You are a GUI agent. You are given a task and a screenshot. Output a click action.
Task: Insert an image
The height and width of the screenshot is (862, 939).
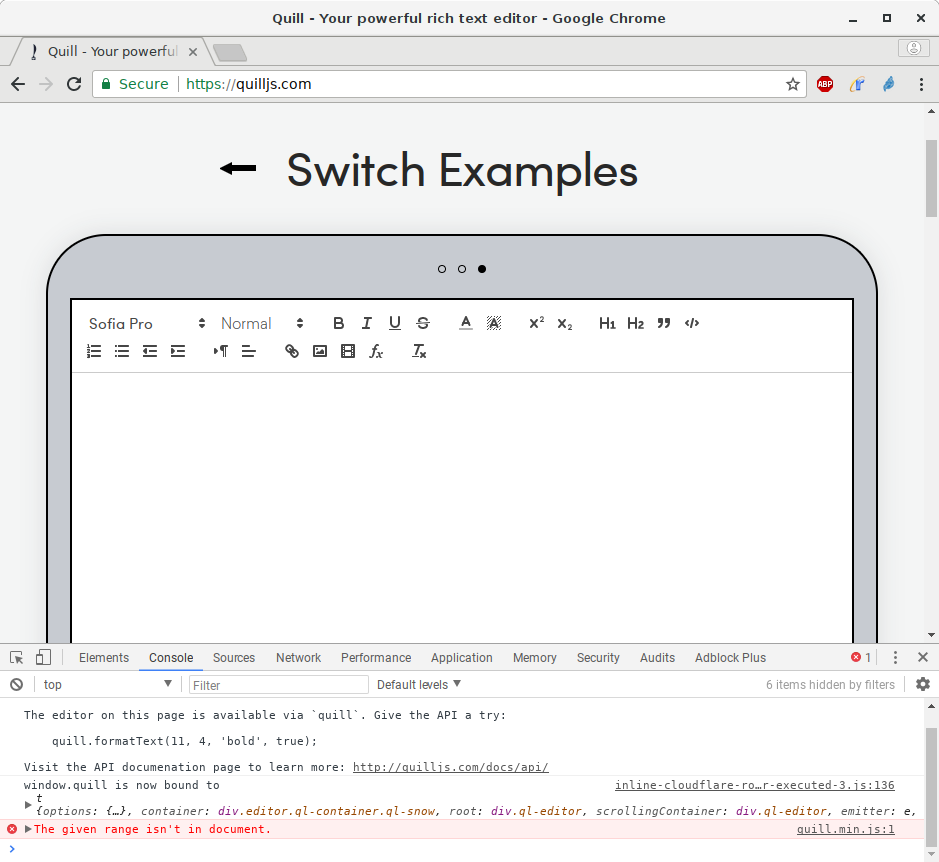pyautogui.click(x=320, y=351)
